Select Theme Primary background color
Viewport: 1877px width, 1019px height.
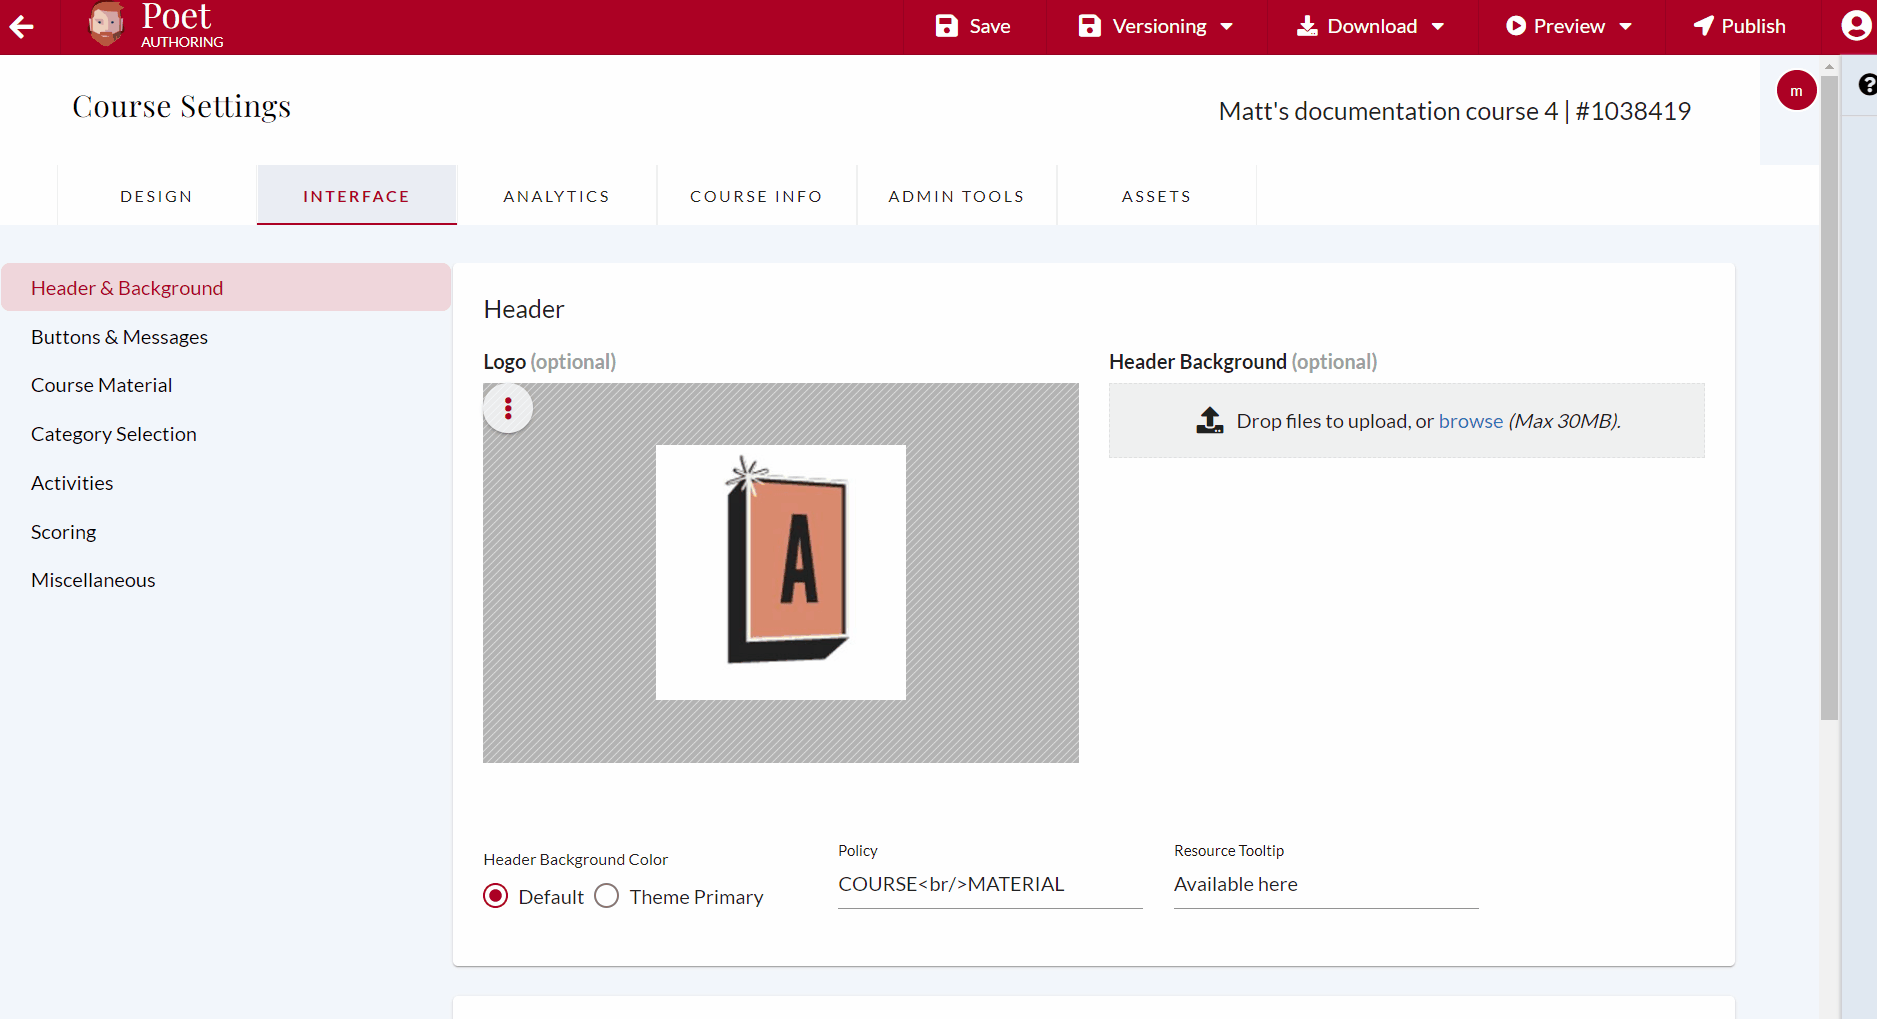point(607,895)
